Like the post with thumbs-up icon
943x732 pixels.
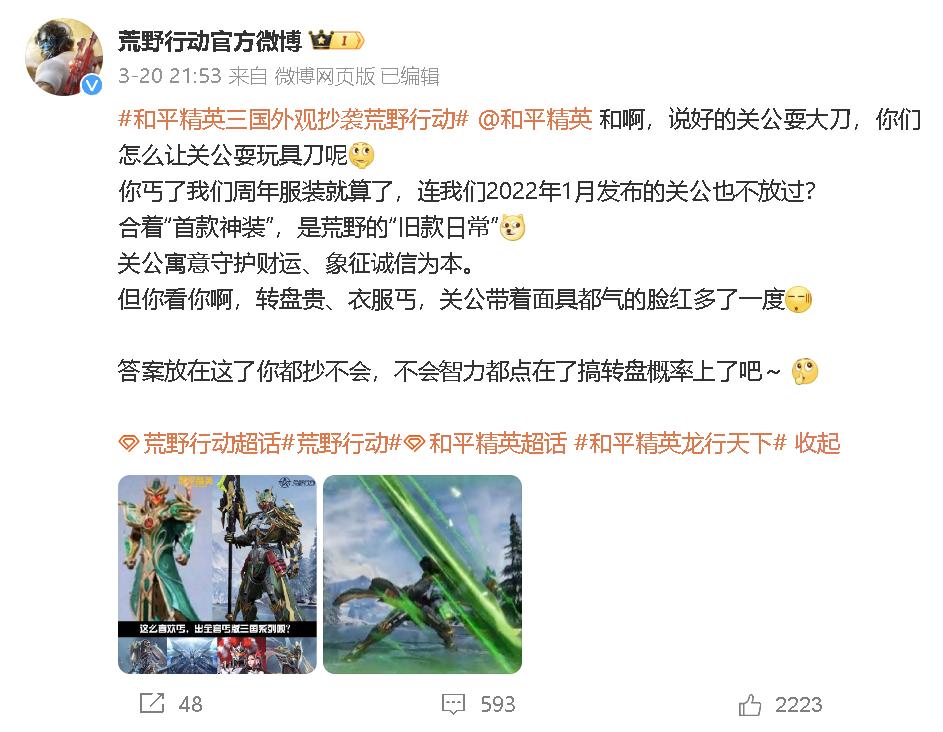(749, 704)
